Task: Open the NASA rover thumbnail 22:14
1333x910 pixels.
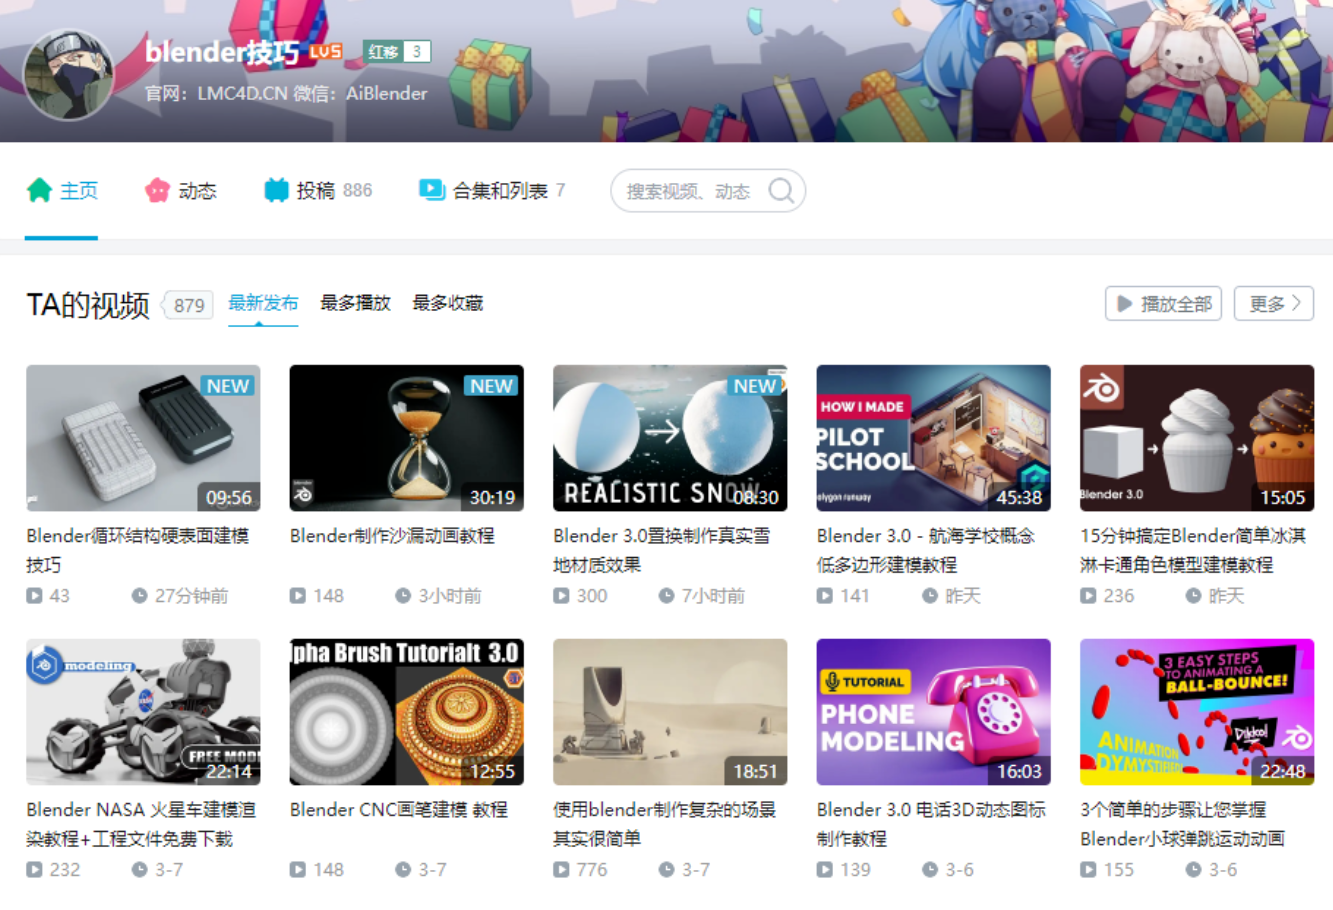Action: (143, 712)
